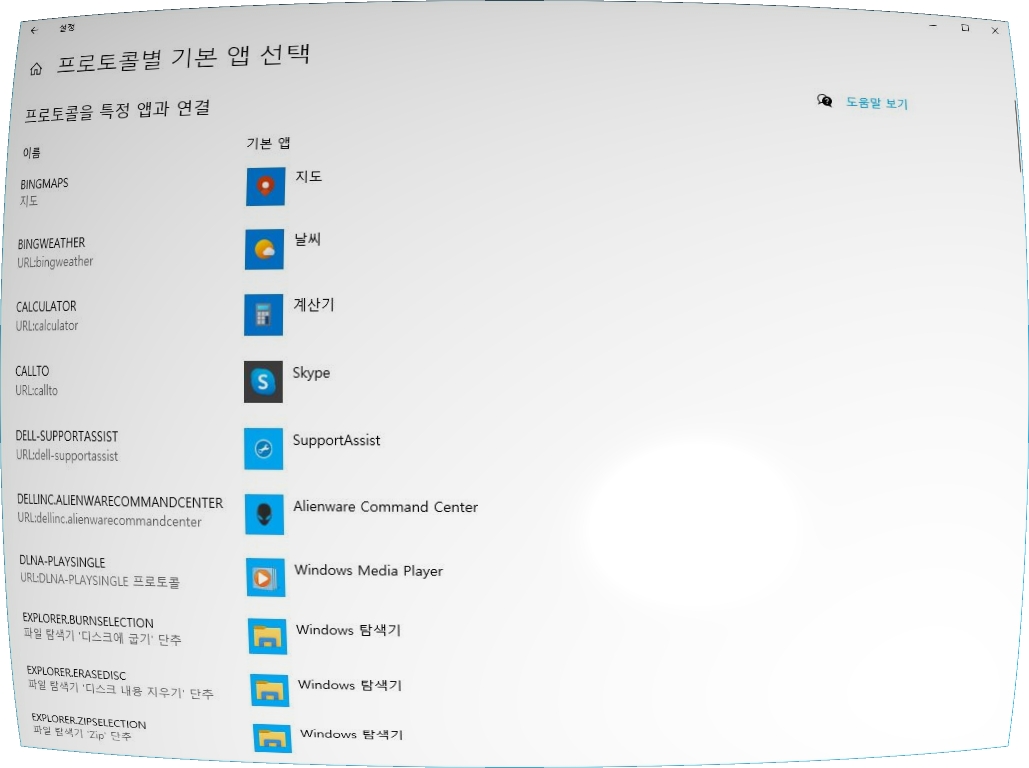Maximize the Settings window

pyautogui.click(x=965, y=28)
